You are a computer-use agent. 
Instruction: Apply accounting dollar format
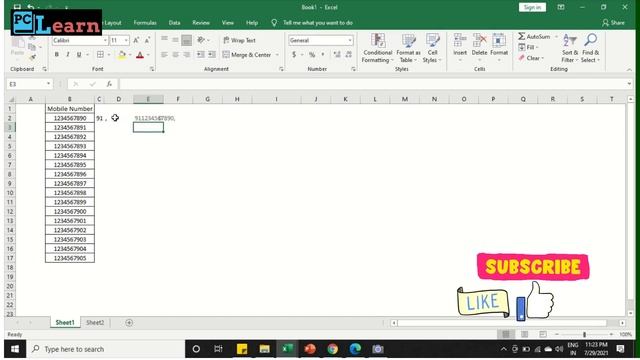[294, 54]
